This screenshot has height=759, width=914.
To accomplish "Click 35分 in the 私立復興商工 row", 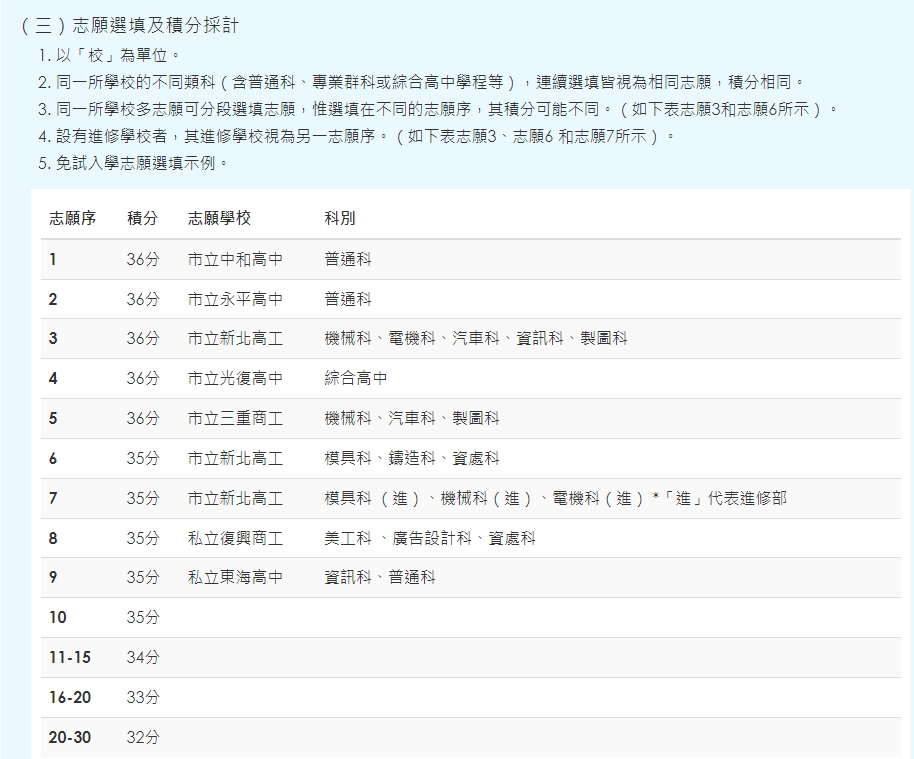I will point(143,538).
